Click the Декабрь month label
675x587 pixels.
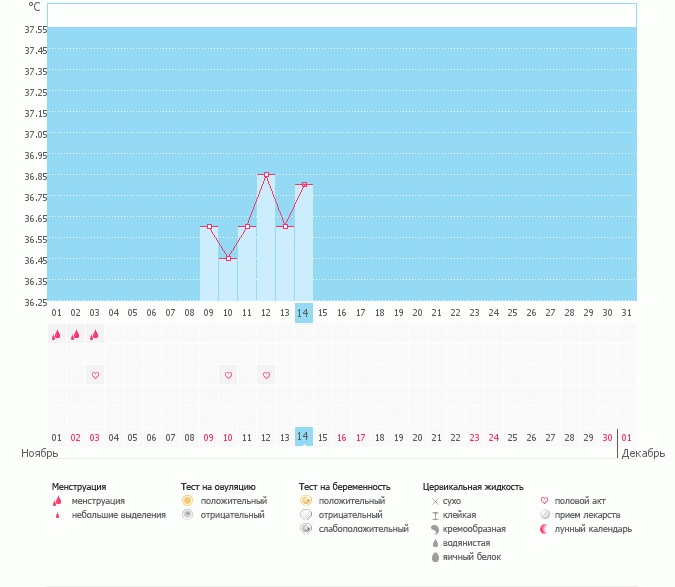(644, 454)
